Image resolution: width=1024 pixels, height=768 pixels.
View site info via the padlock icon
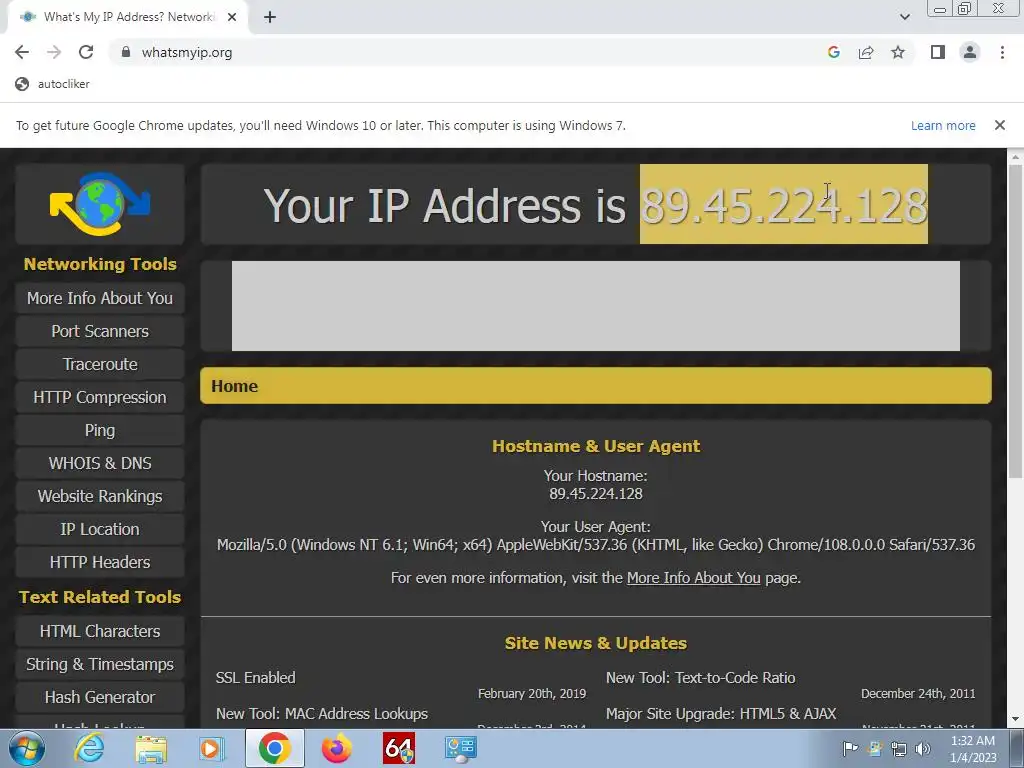point(125,52)
